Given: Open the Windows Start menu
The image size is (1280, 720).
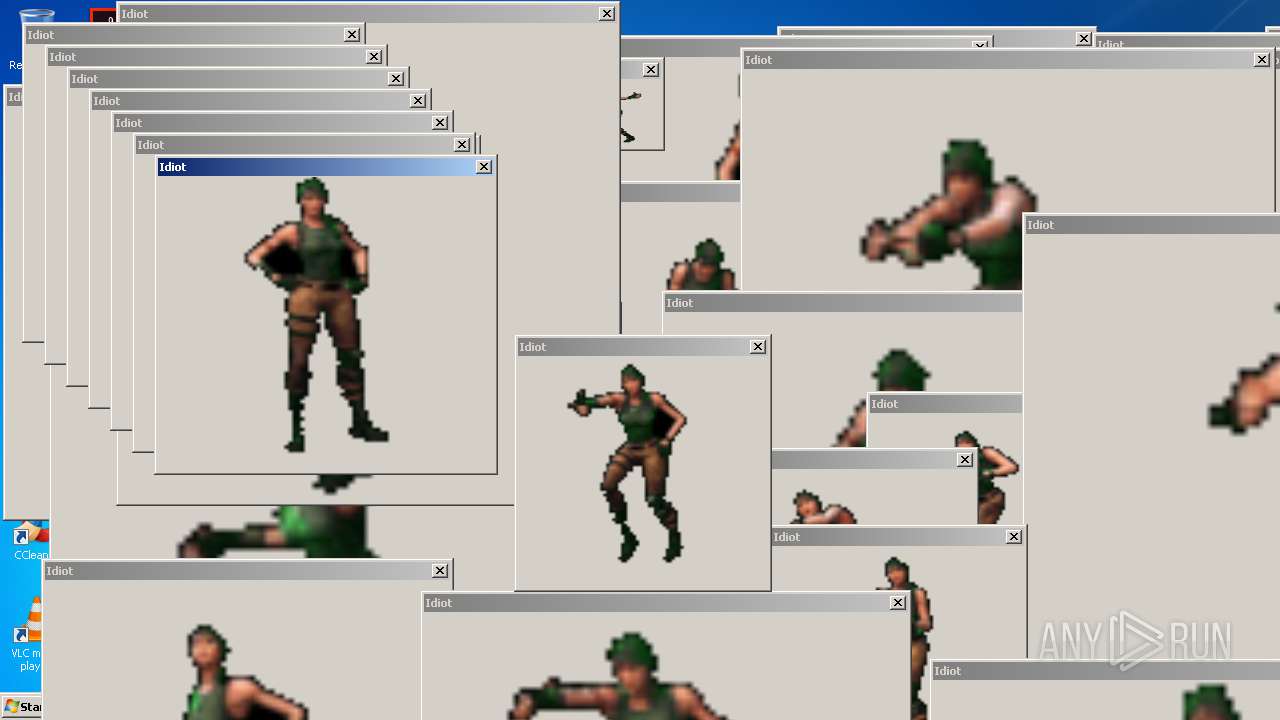Looking at the screenshot, I should tap(21, 707).
